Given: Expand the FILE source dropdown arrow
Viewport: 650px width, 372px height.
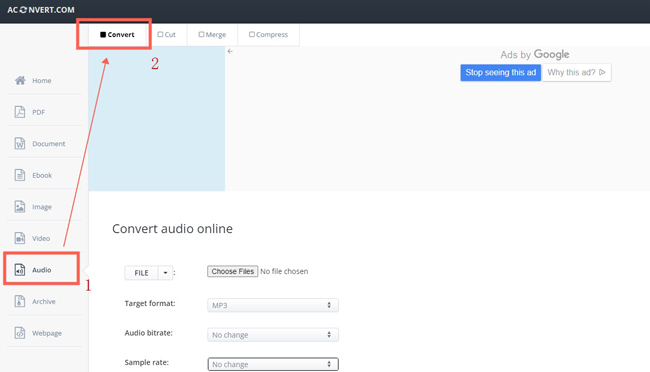Looking at the screenshot, I should pos(165,273).
